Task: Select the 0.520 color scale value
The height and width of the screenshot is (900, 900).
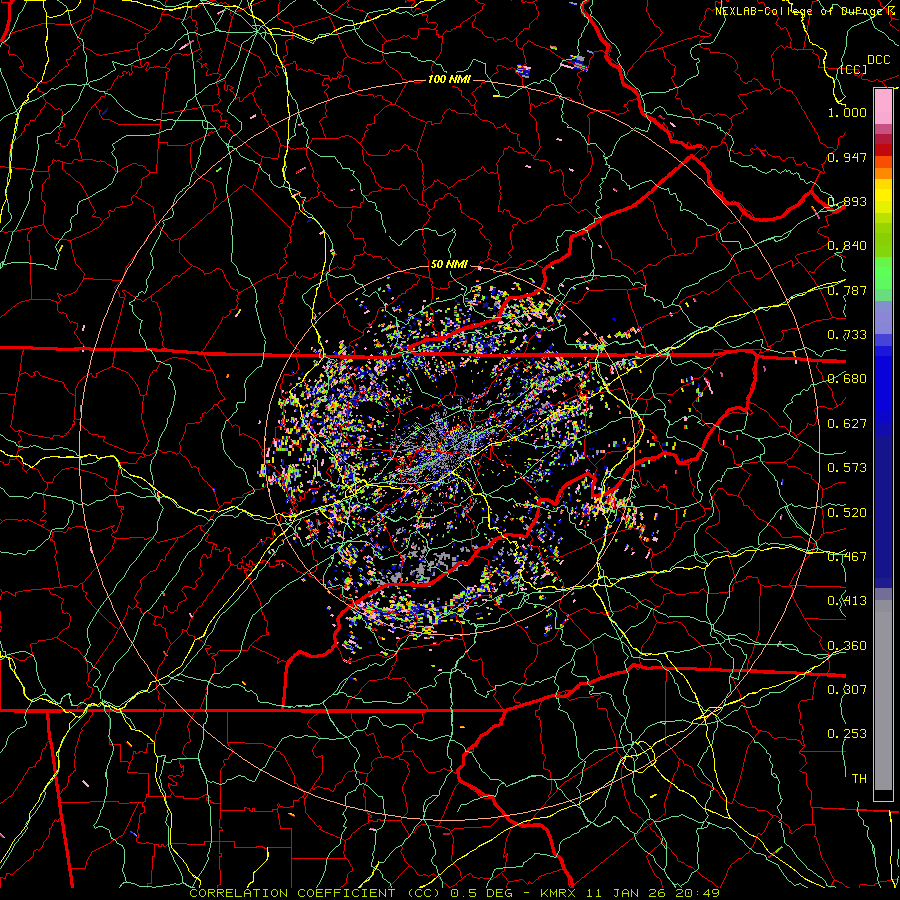Action: (x=847, y=513)
